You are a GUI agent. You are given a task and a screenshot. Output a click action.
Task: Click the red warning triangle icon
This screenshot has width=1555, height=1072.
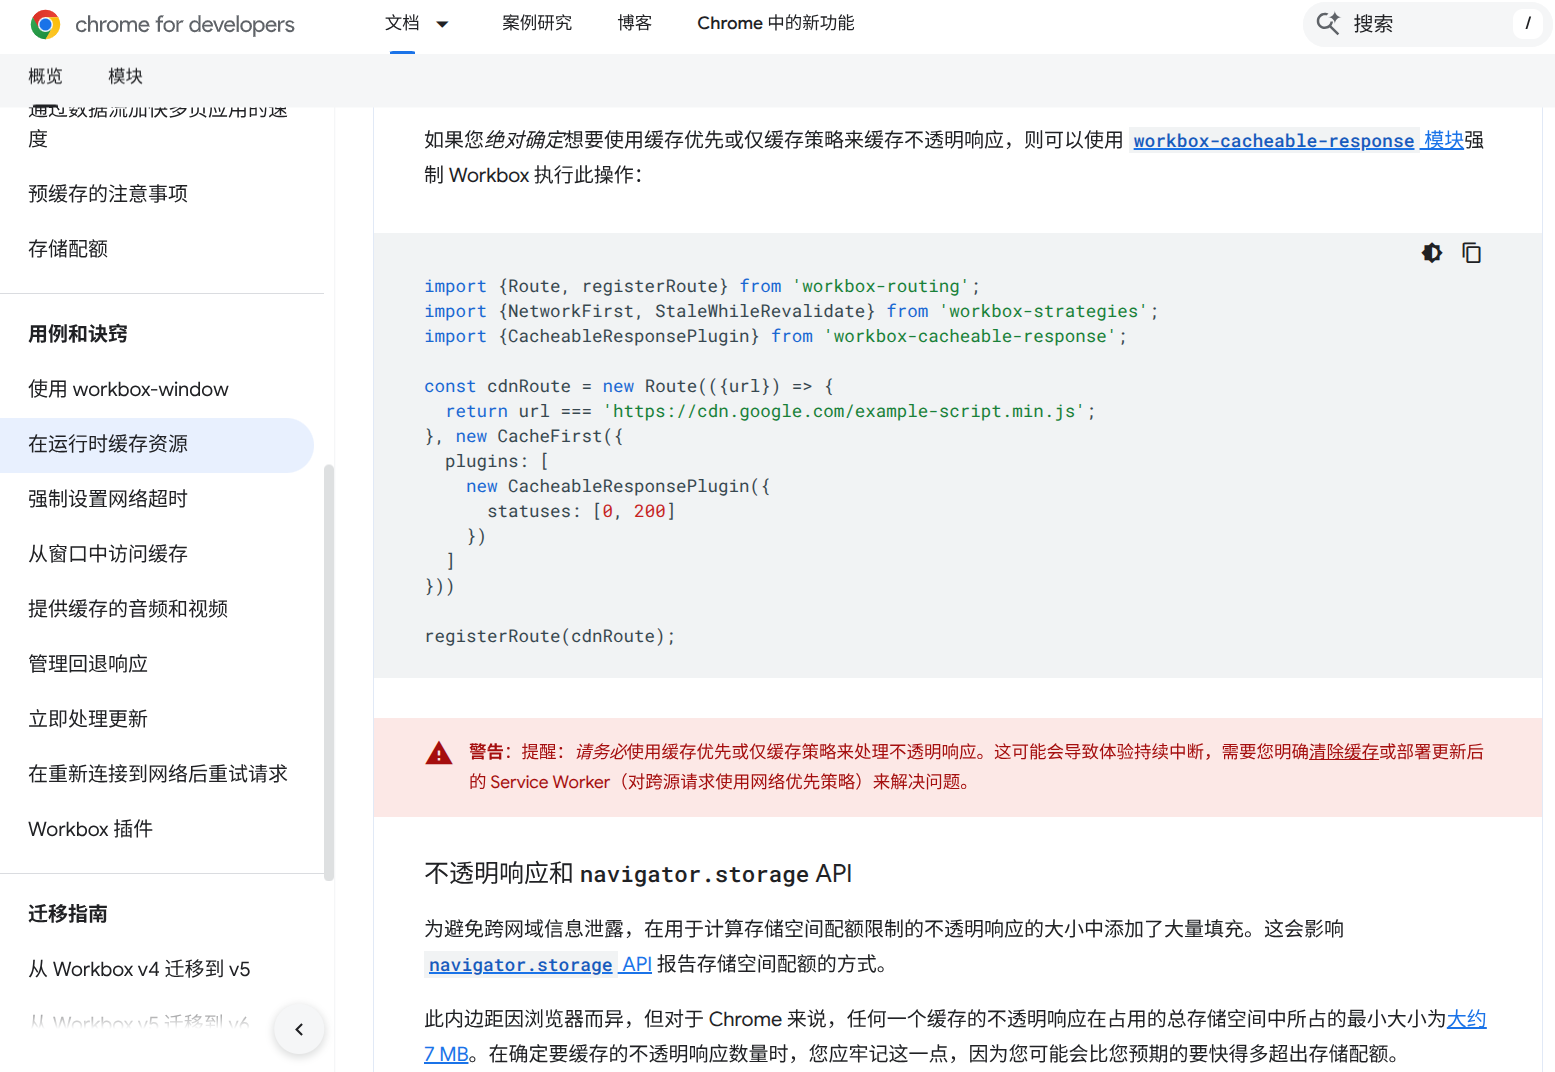pyautogui.click(x=439, y=753)
